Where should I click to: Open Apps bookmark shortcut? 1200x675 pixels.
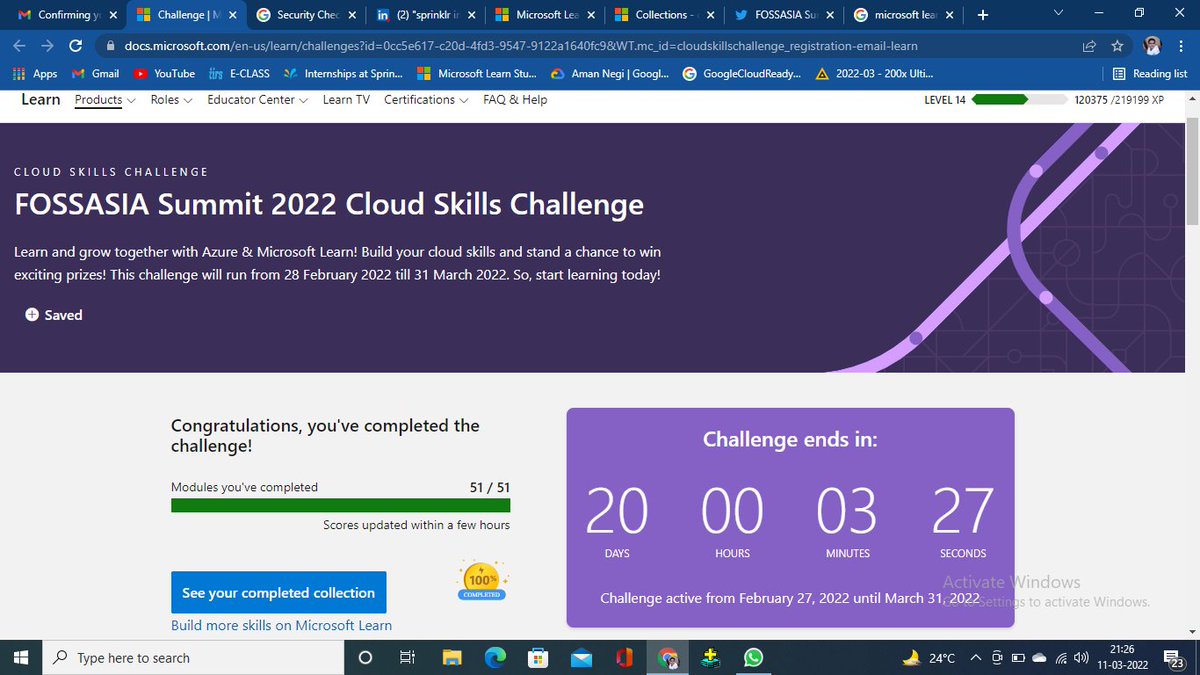[x=35, y=73]
